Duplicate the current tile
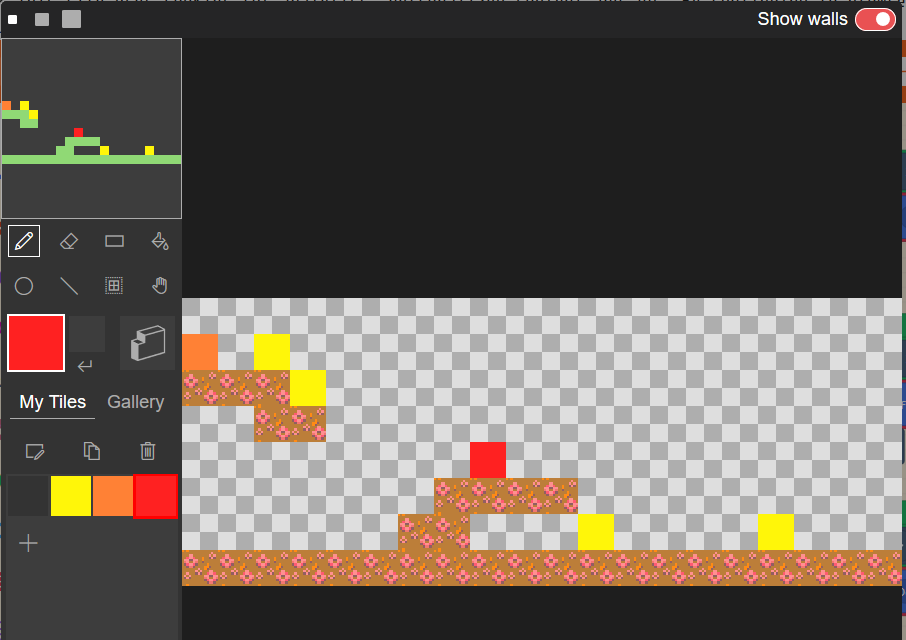906x640 pixels. coord(91,451)
